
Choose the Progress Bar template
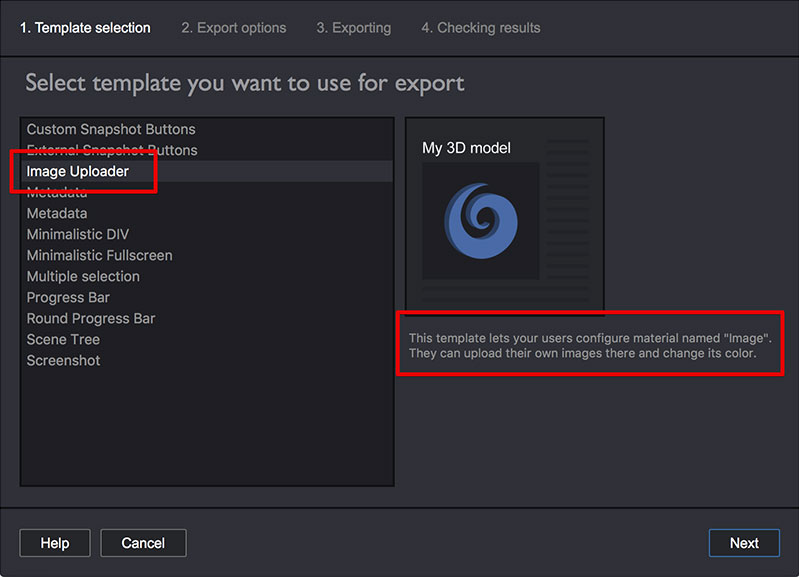[207, 297]
